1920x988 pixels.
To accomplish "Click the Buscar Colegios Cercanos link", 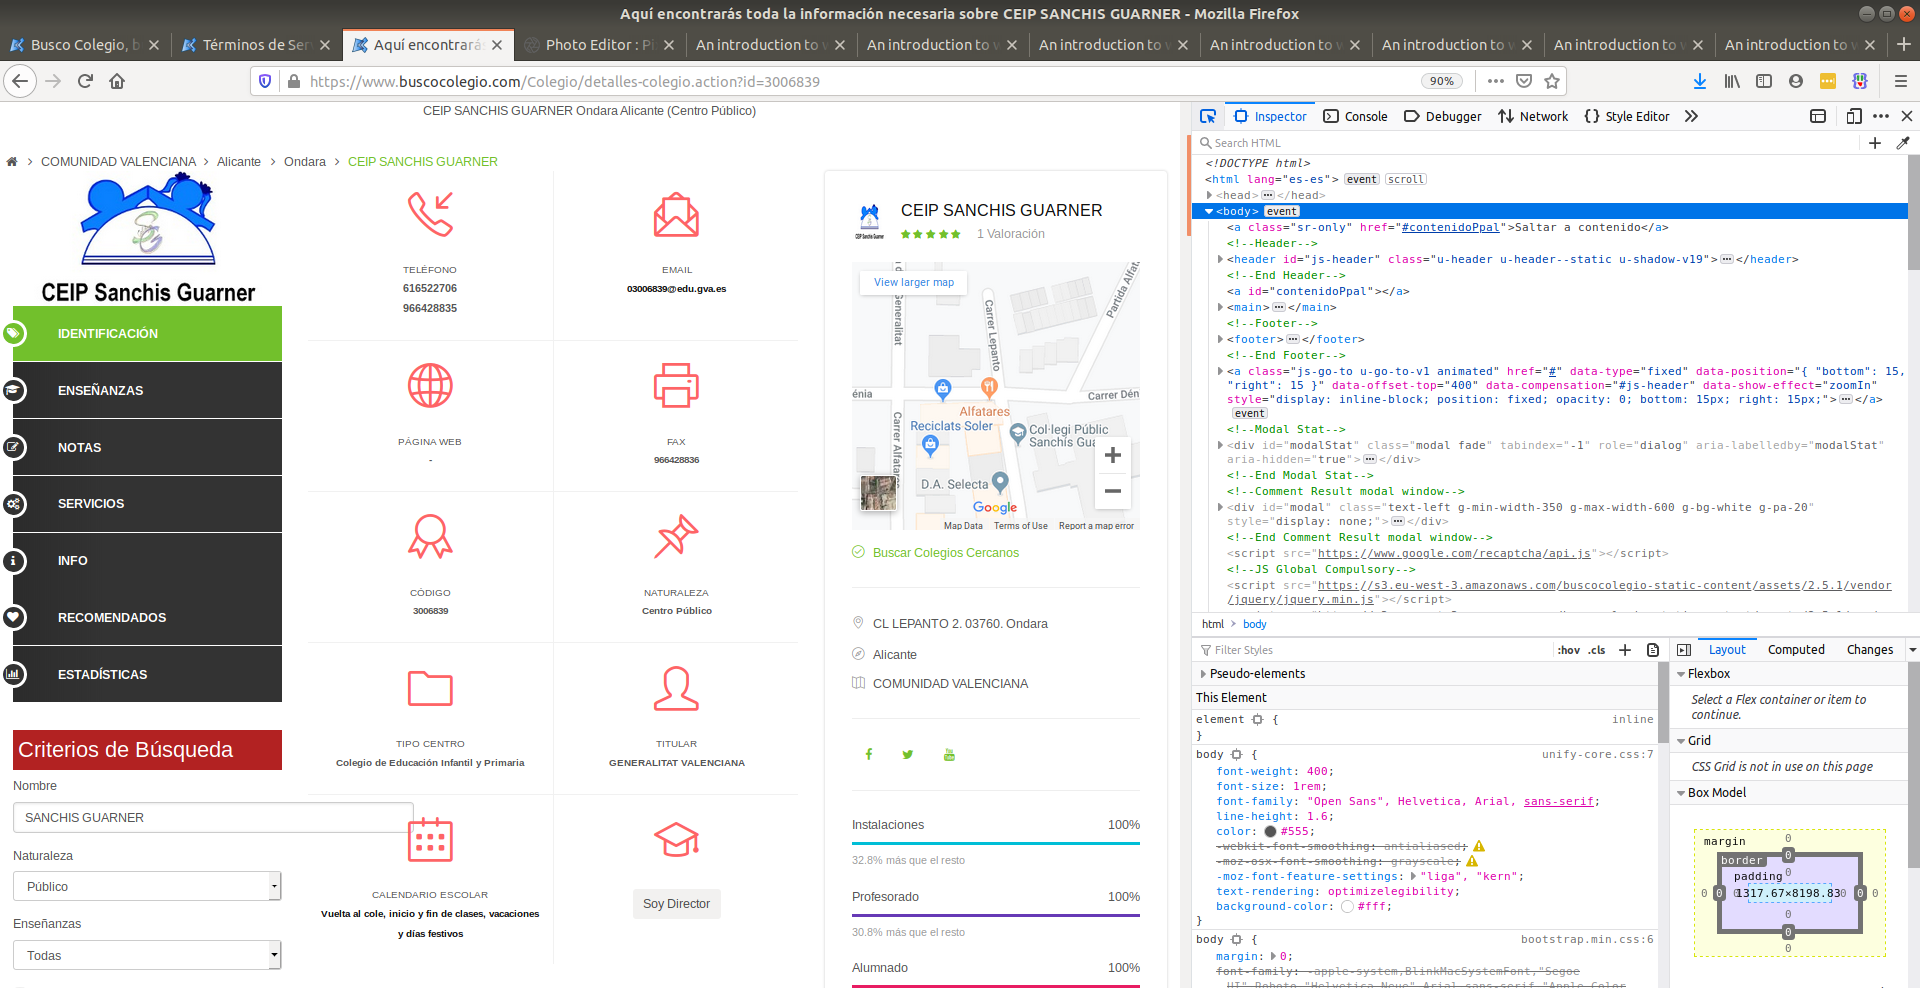I will [x=945, y=553].
